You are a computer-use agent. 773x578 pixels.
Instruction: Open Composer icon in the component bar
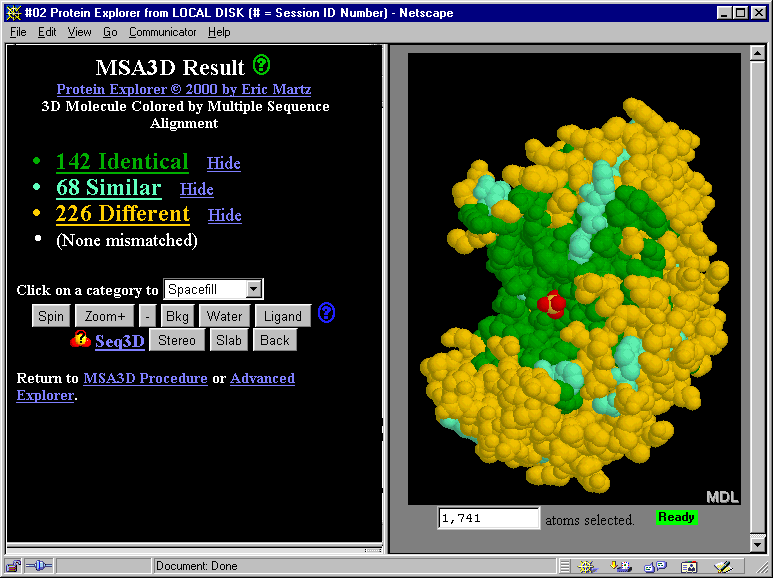point(721,566)
